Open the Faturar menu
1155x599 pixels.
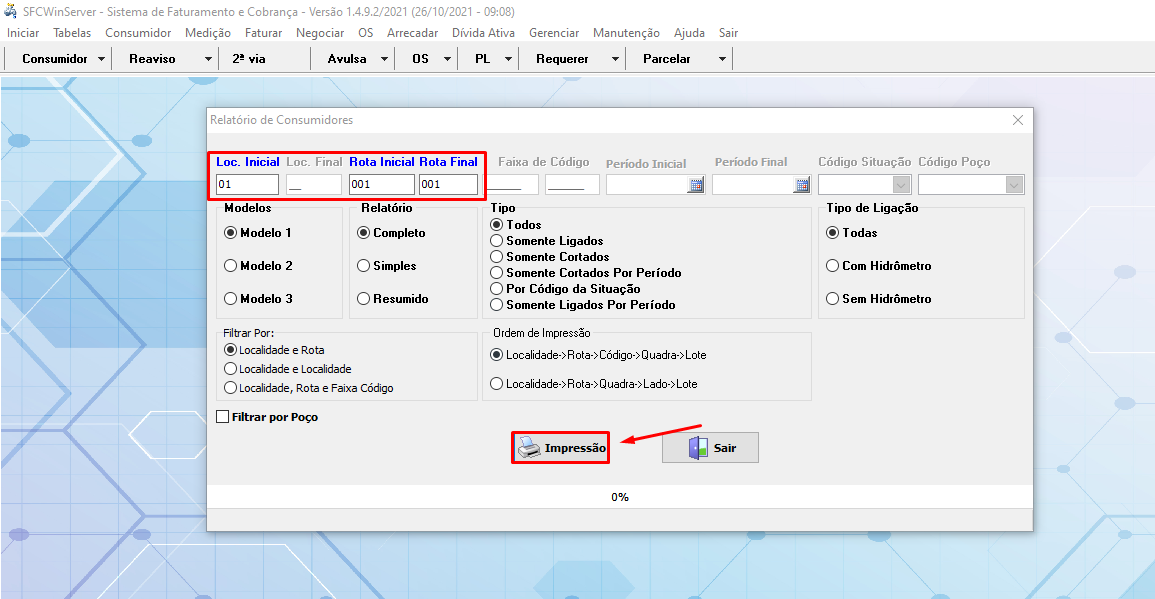tap(263, 33)
